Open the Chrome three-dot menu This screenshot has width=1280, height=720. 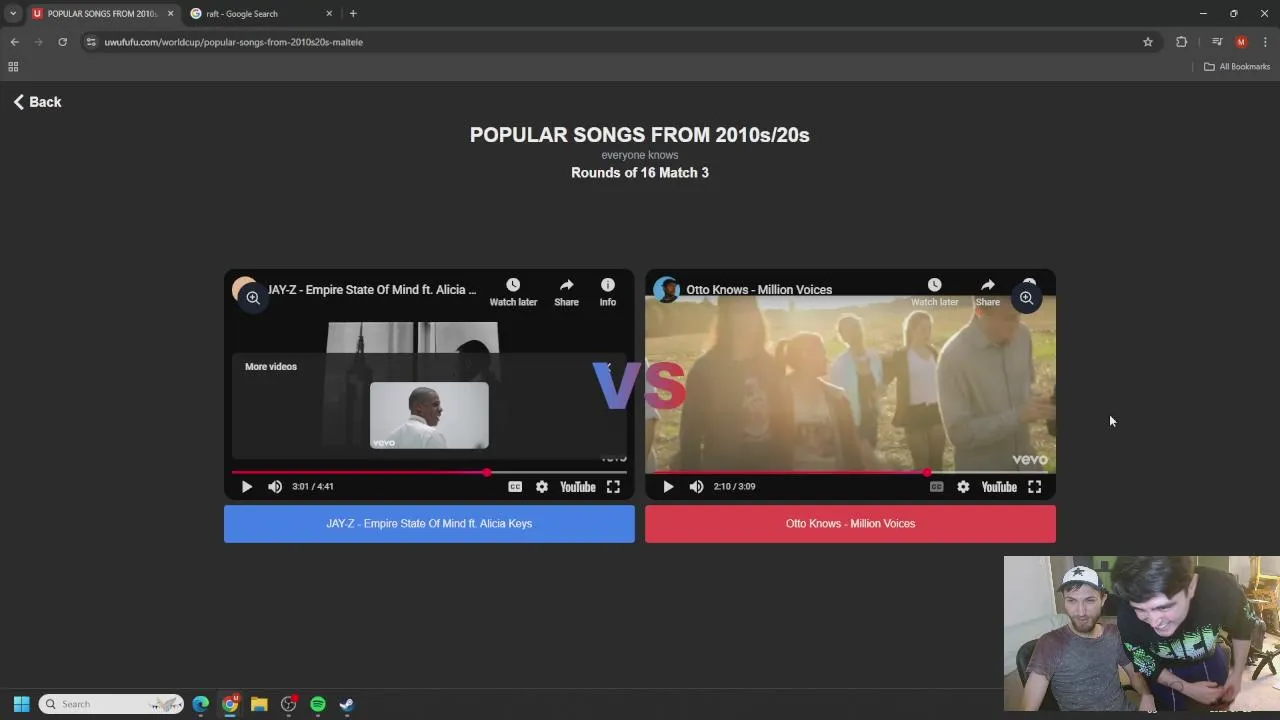(1265, 42)
